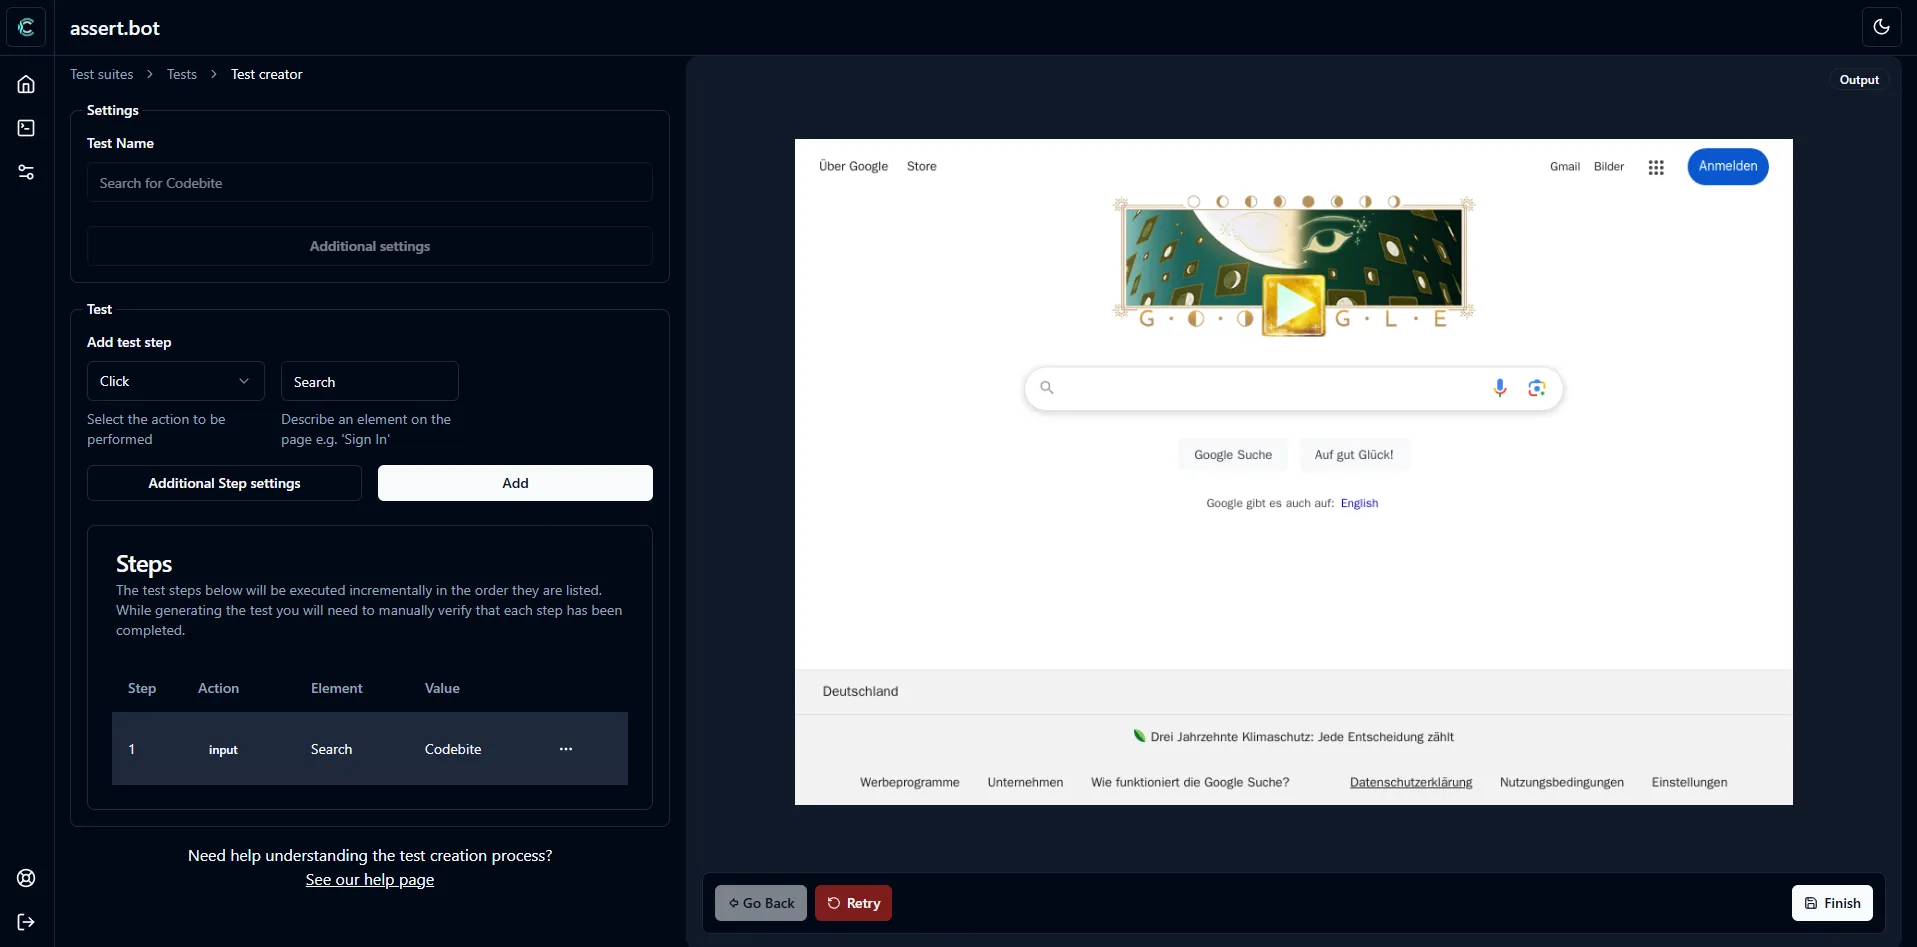Play the Google doodle
Image resolution: width=1917 pixels, height=947 pixels.
coord(1294,306)
